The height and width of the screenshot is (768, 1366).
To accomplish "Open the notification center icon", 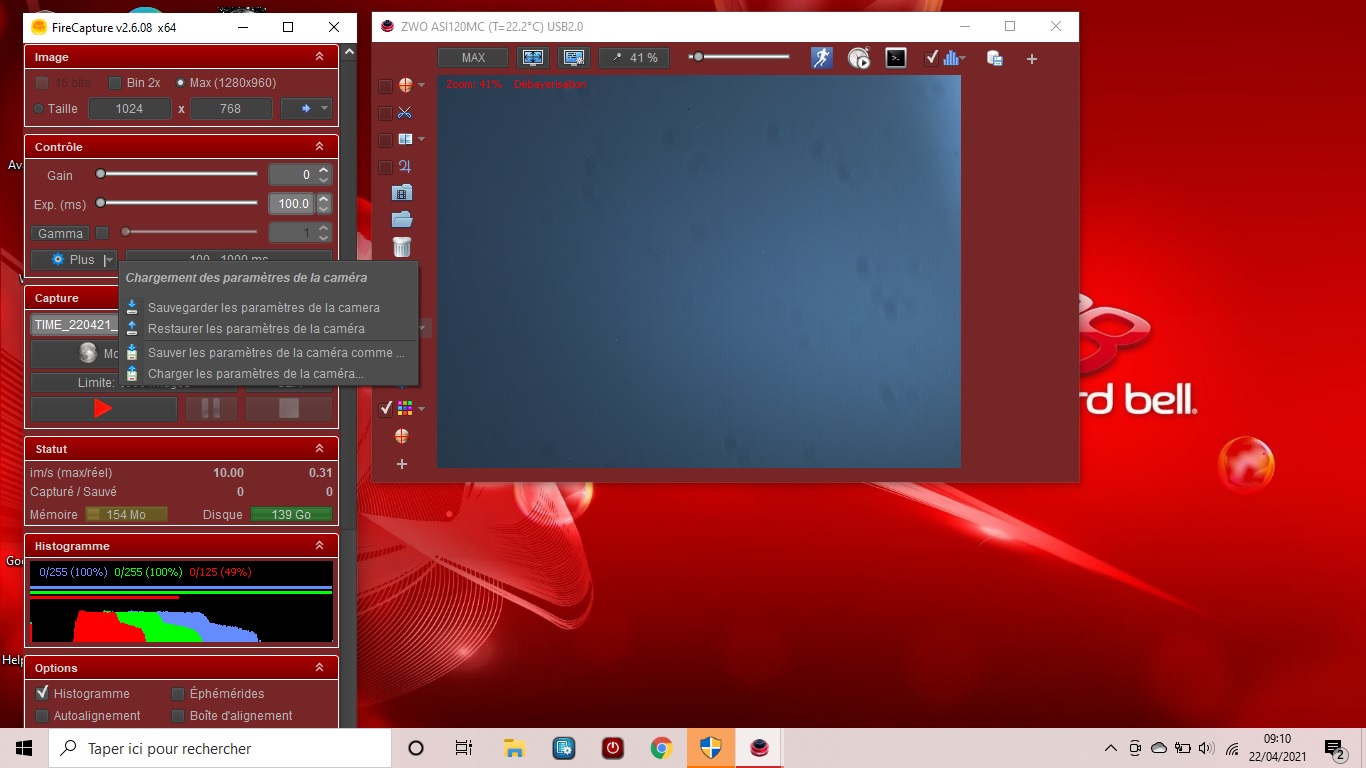I will click(x=1335, y=748).
